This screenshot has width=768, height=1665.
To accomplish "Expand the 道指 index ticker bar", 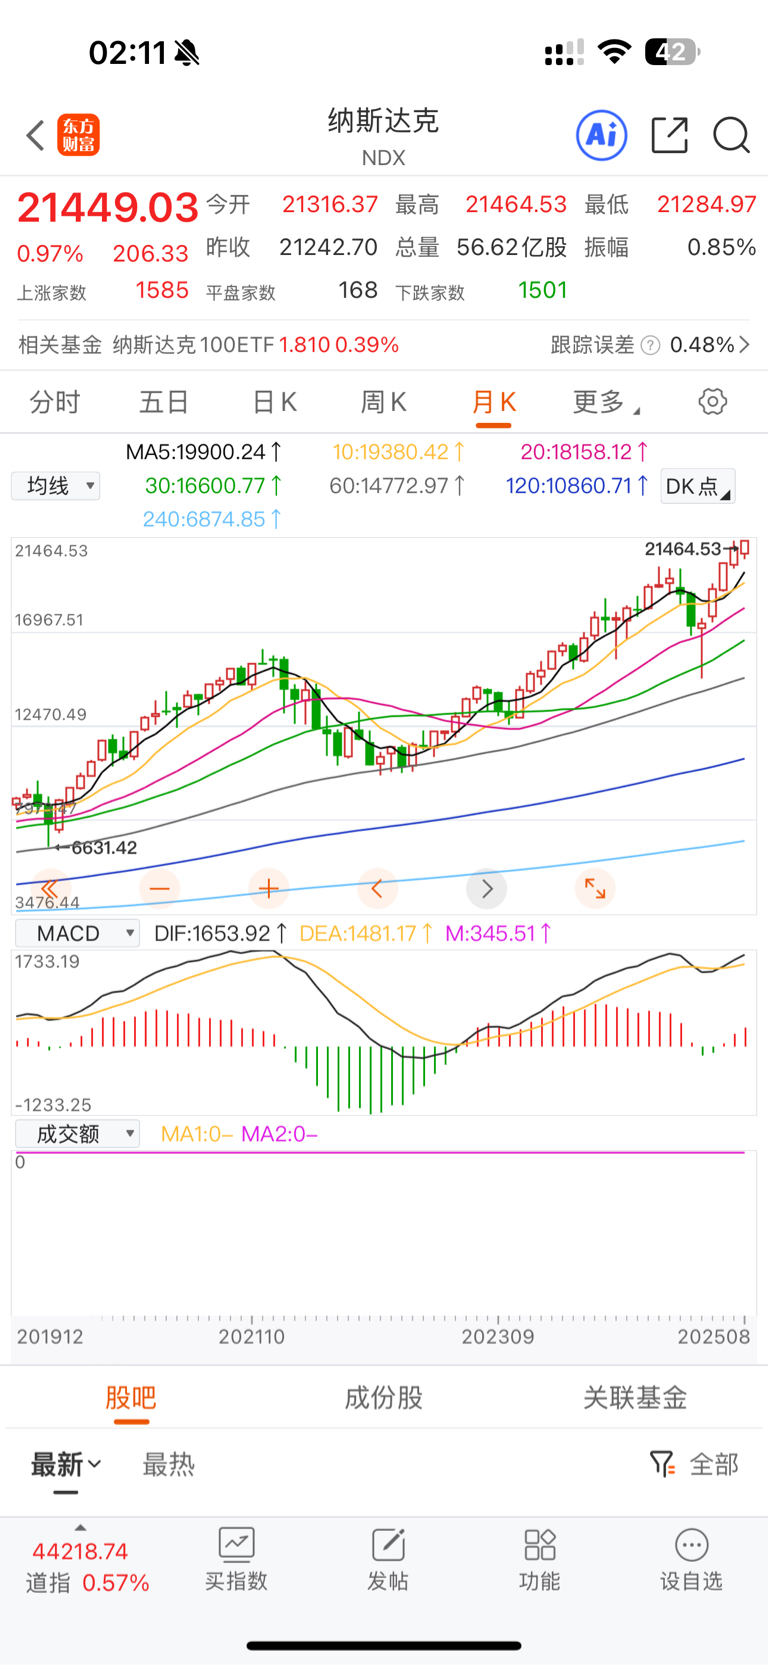I will click(80, 1527).
